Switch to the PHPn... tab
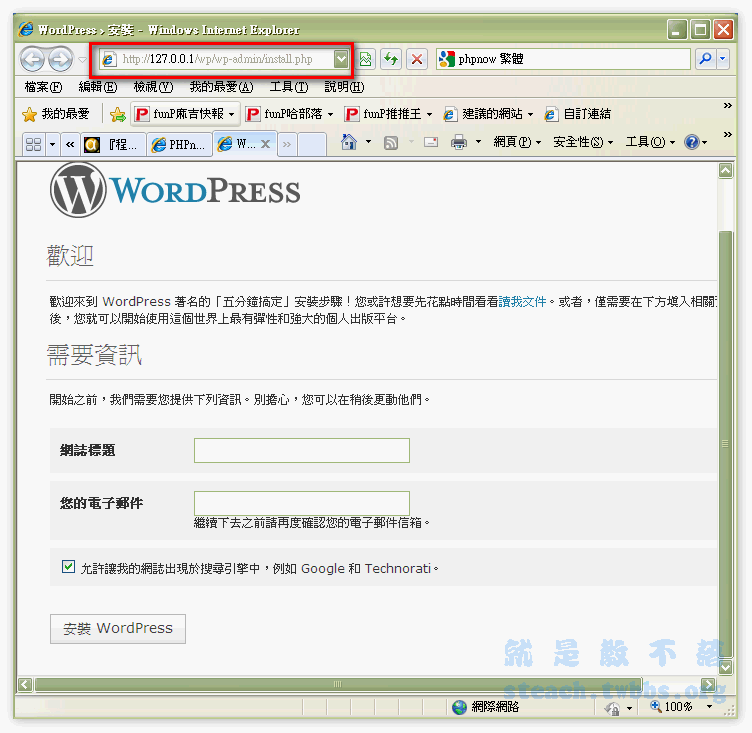 point(180,144)
